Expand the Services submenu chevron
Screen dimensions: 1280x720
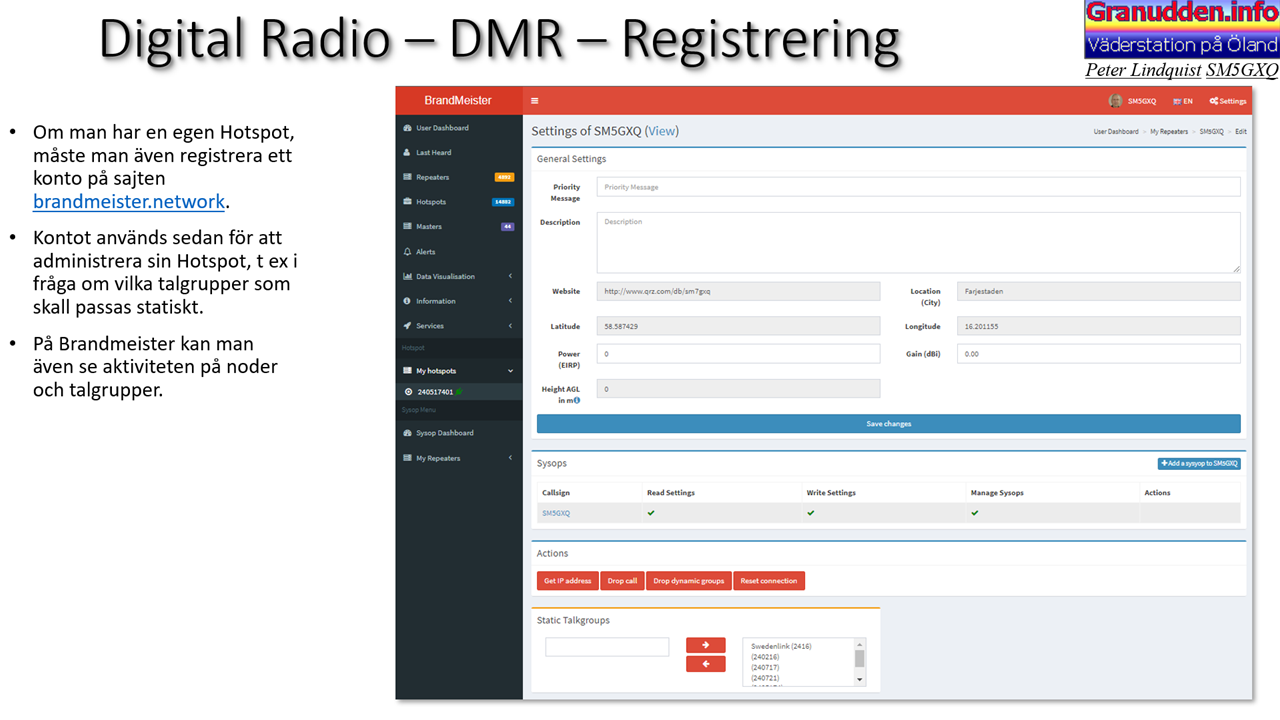click(x=510, y=326)
